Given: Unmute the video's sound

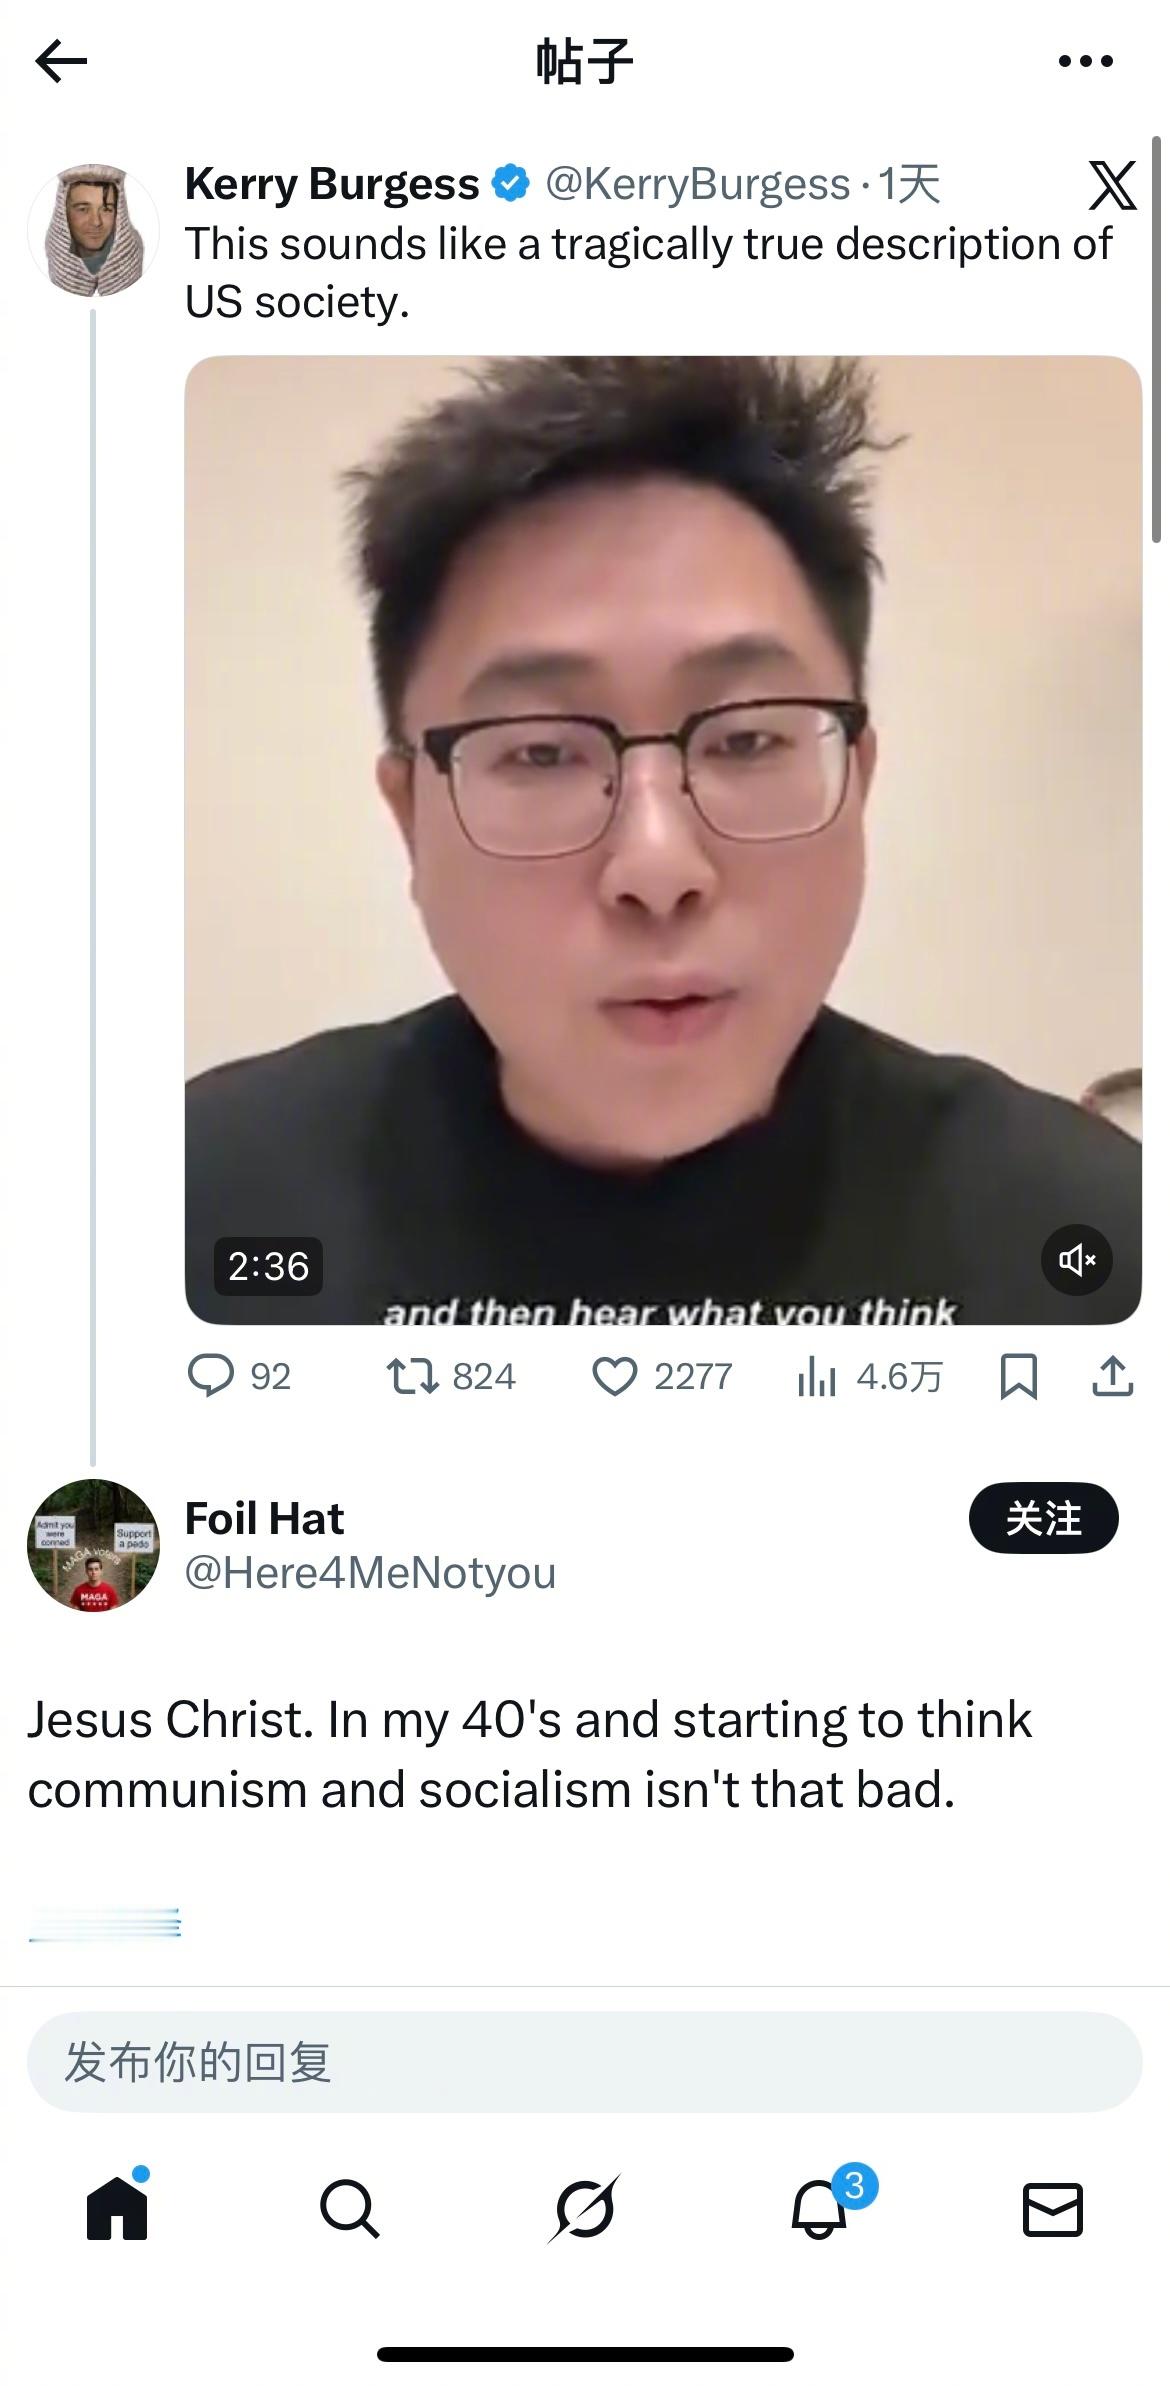Looking at the screenshot, I should tap(1076, 1260).
